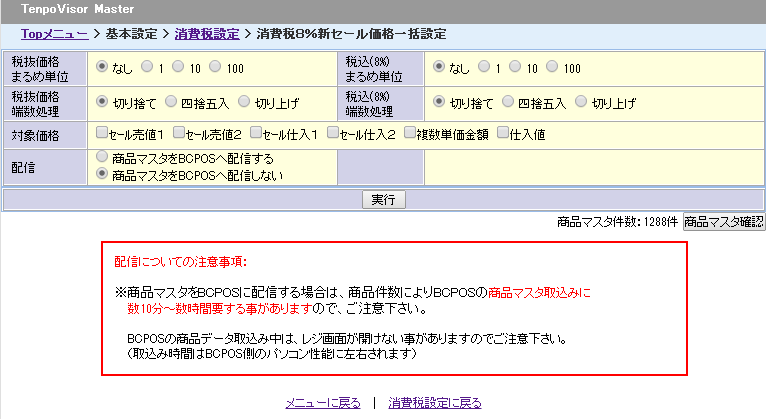This screenshot has height=419, width=770.
Task: Click 消費税8%新セール価格一括設定 breadcrumb text
Action: [351, 34]
